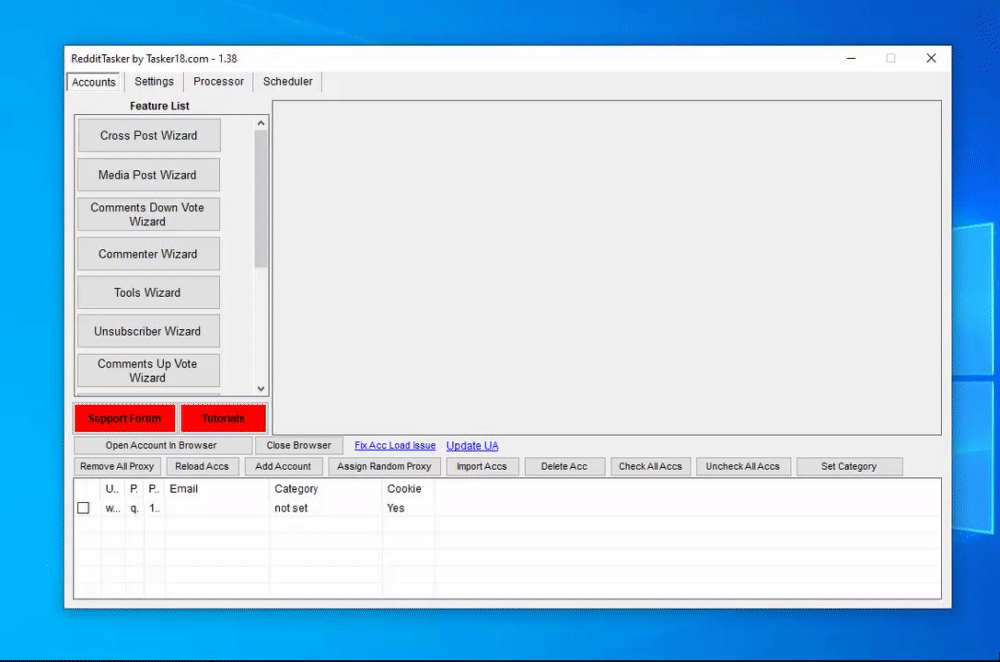Follow the Fix Acc Load Issue link

coord(395,445)
